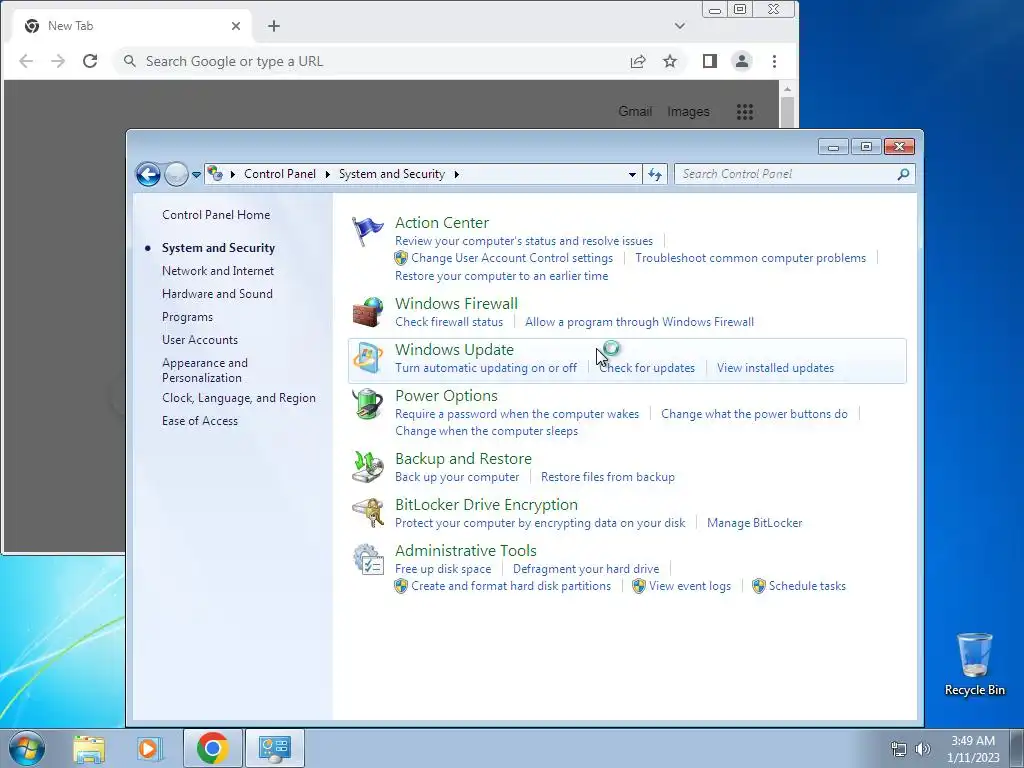Image resolution: width=1024 pixels, height=768 pixels.
Task: Open Chrome's three-dot menu
Action: coord(774,61)
